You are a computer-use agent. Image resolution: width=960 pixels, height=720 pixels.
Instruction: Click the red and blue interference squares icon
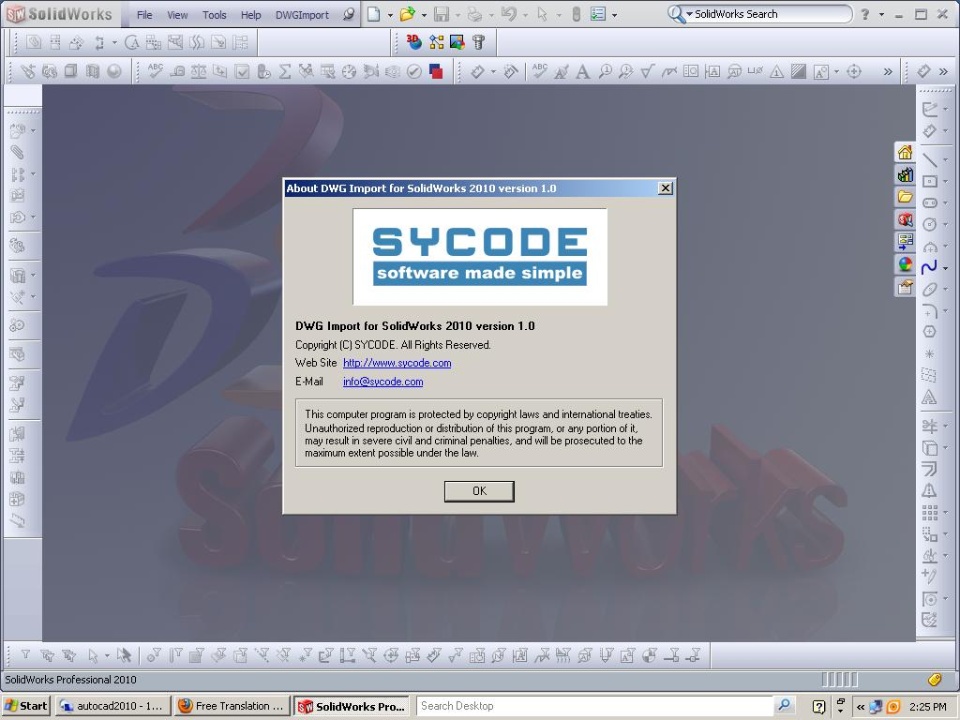tap(436, 72)
